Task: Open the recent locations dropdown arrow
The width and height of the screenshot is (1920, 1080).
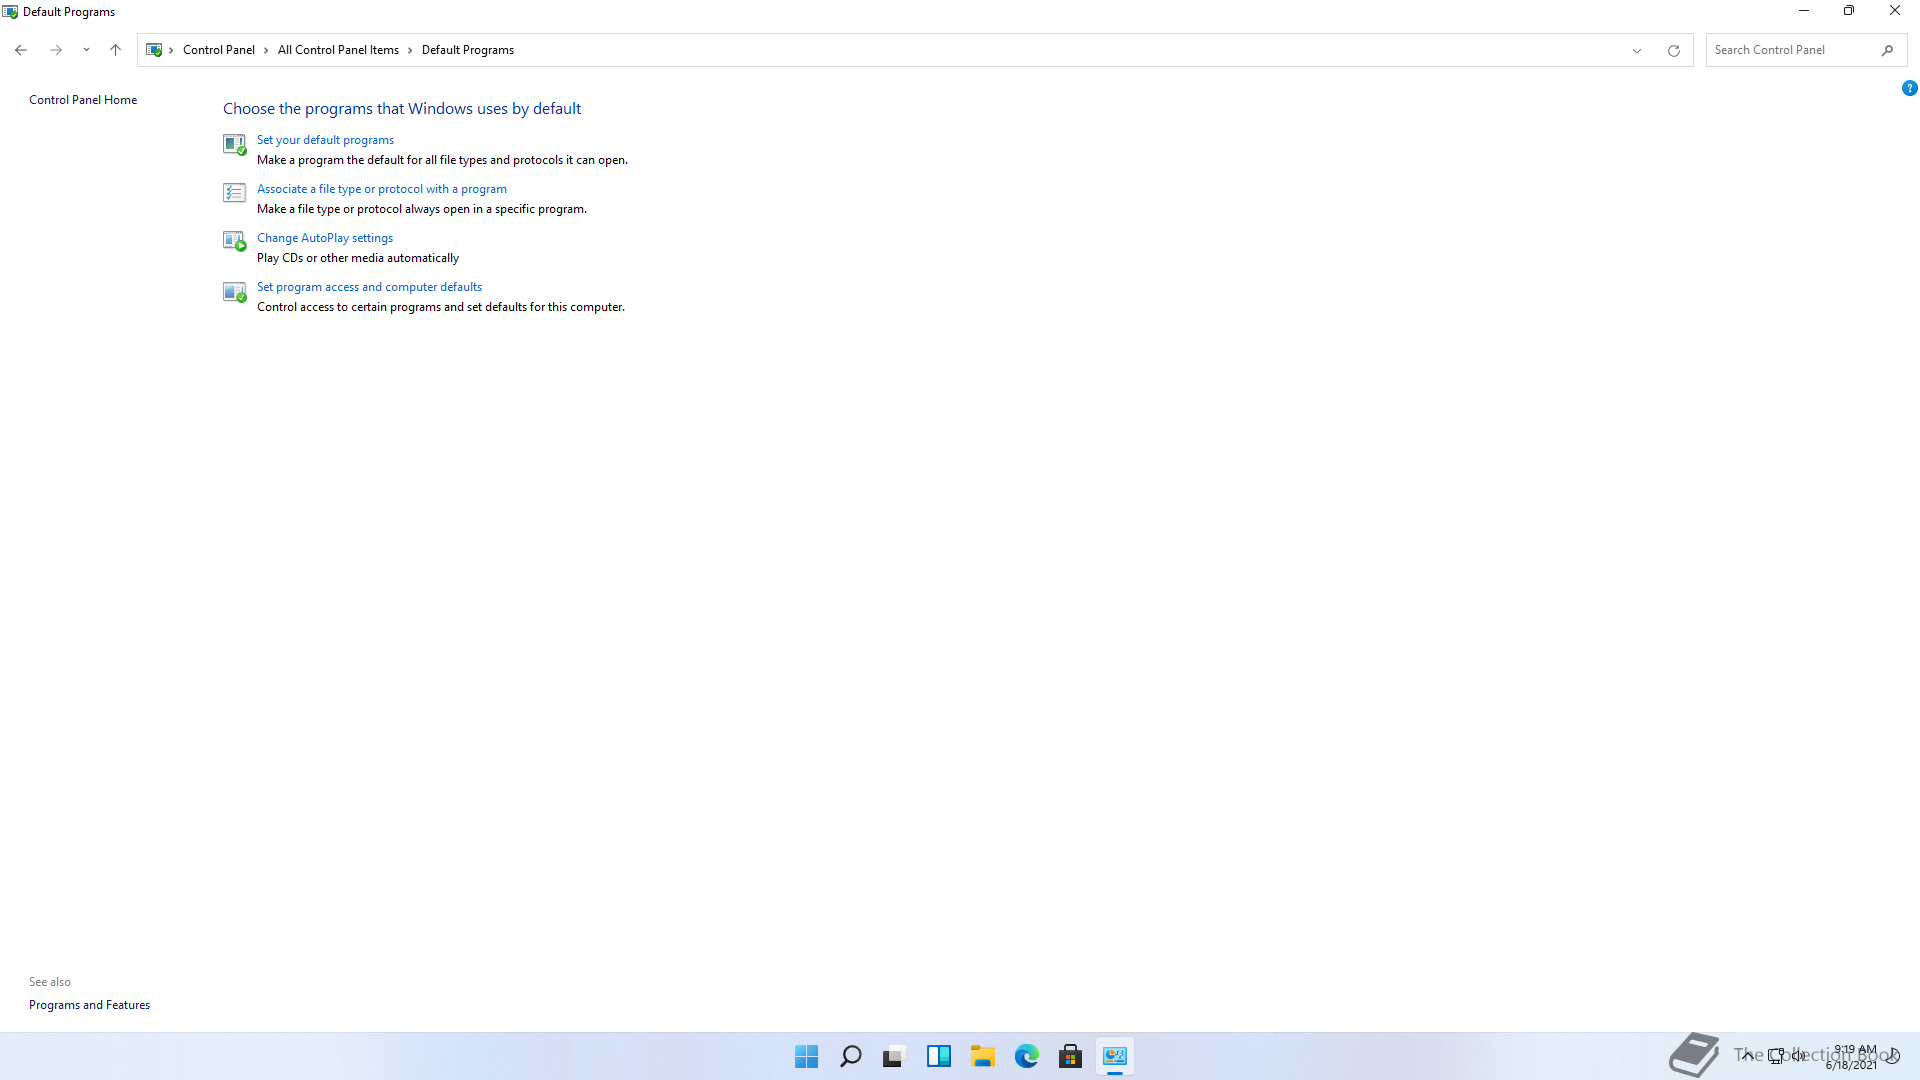Action: click(86, 50)
